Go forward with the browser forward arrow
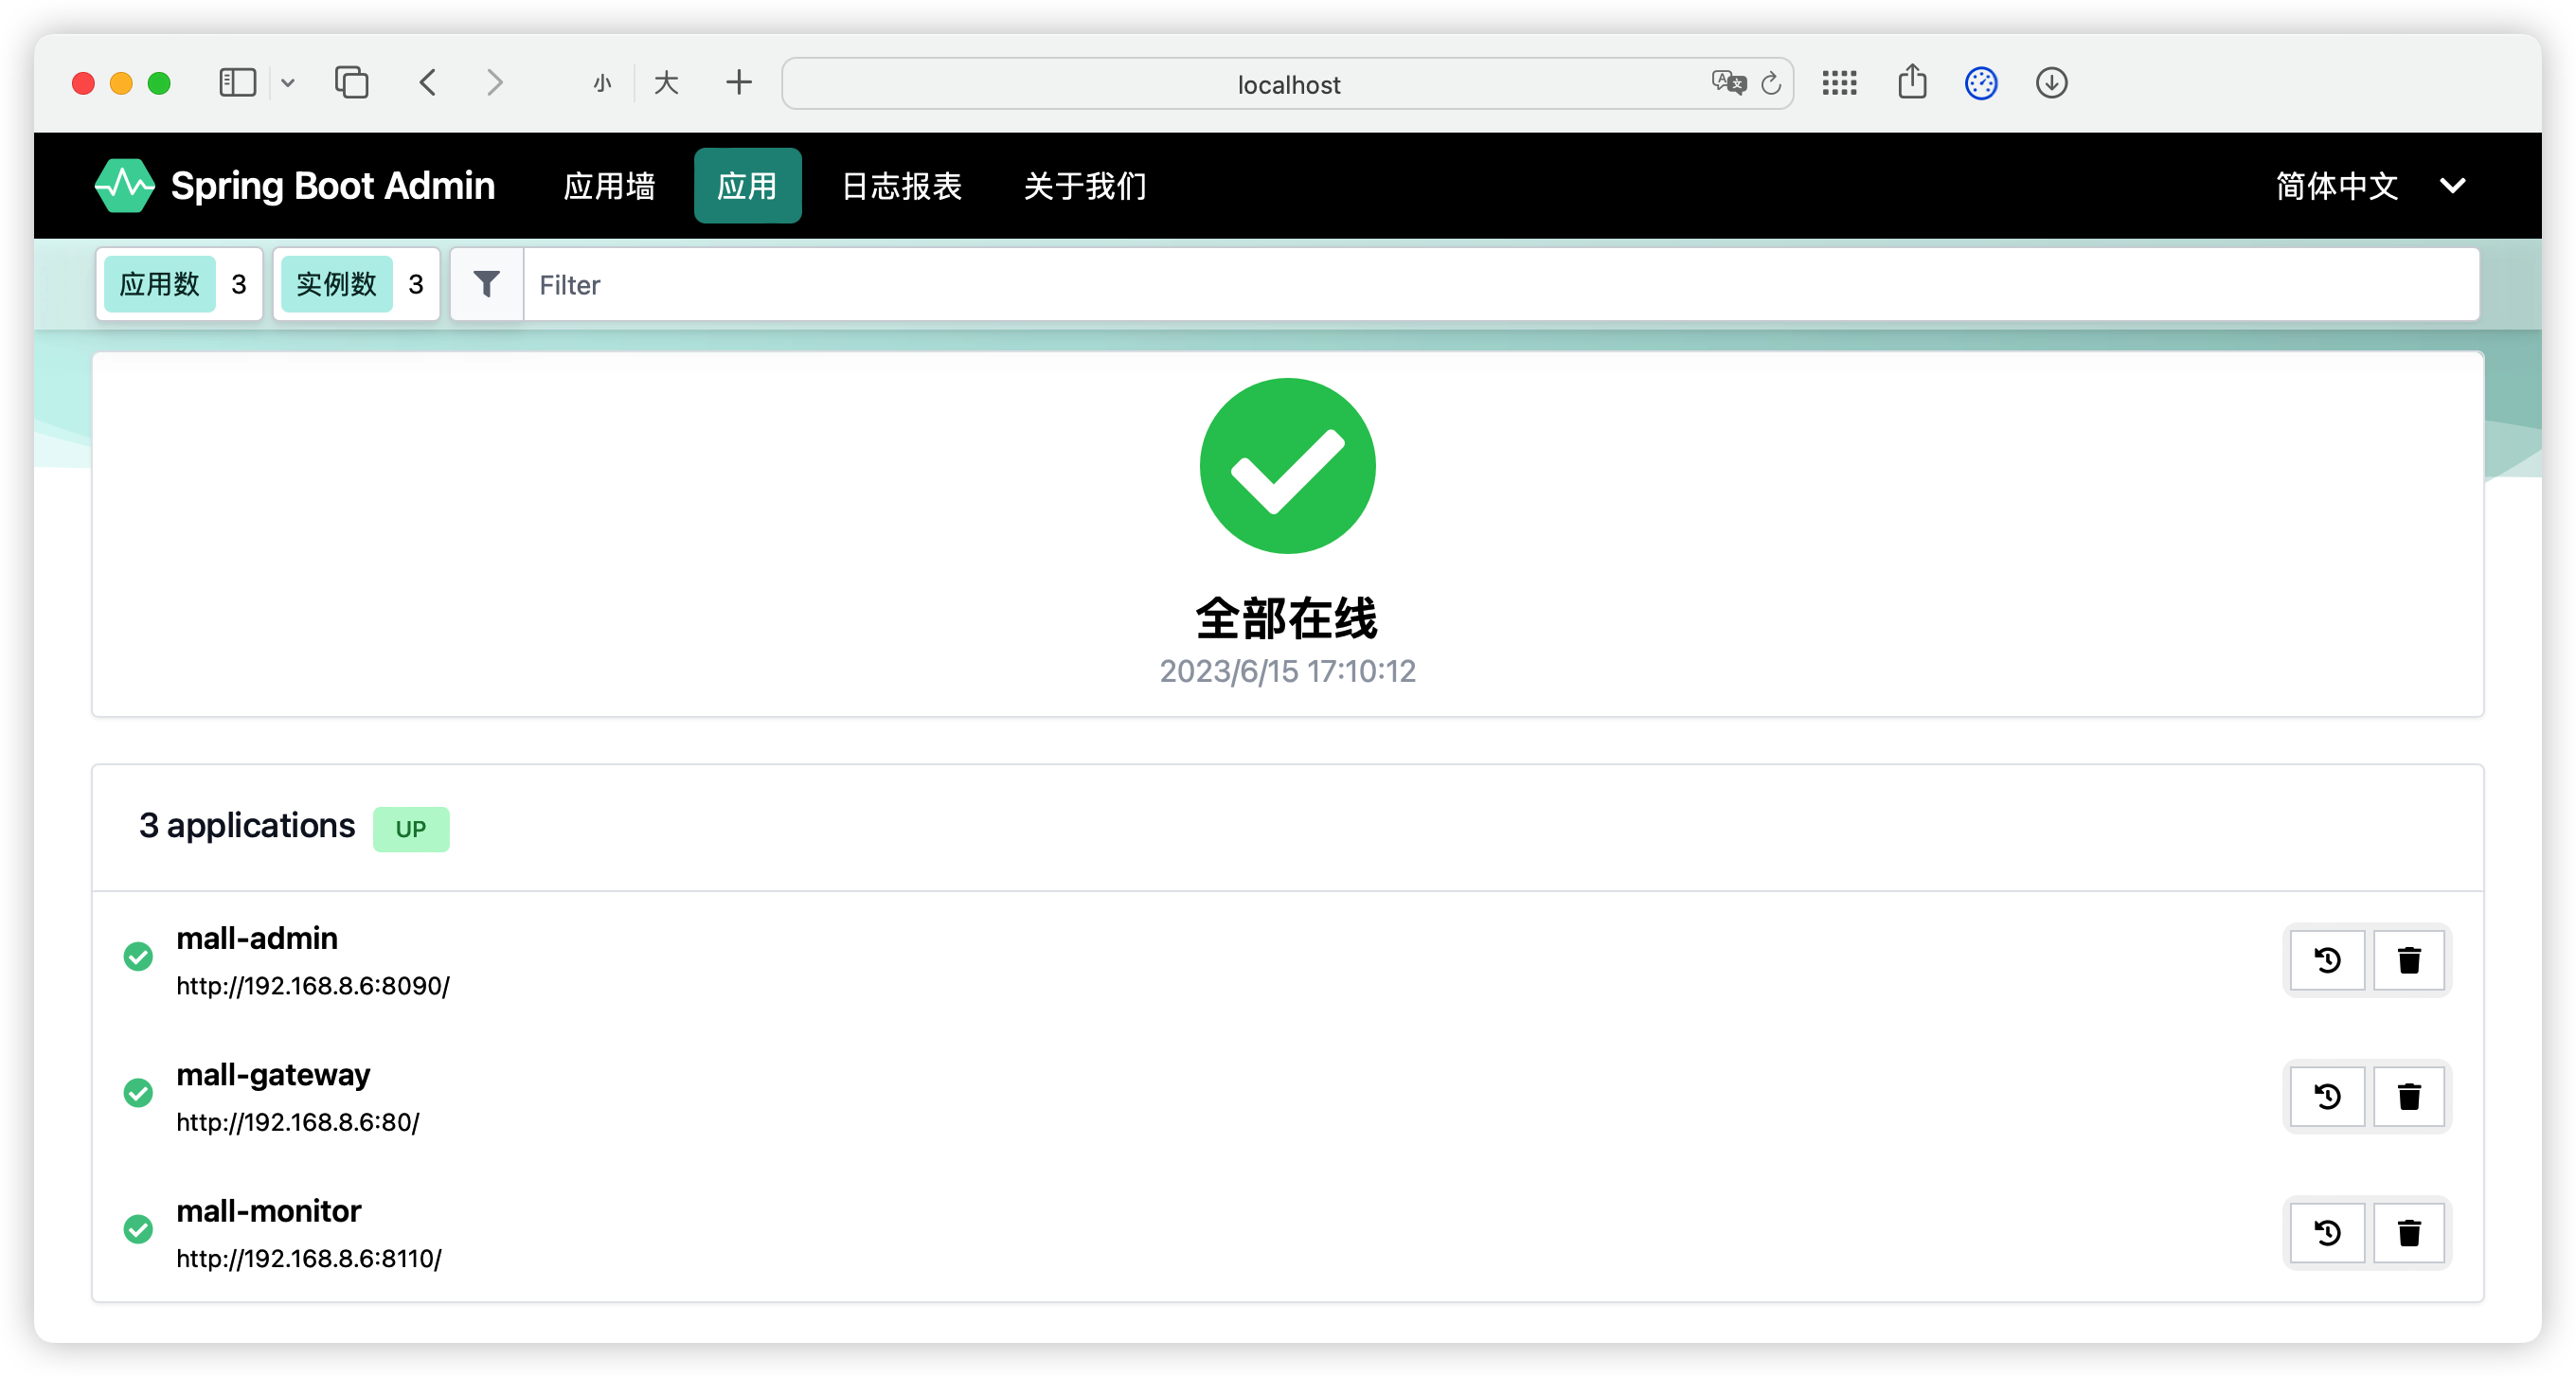The width and height of the screenshot is (2576, 1377). (x=494, y=82)
